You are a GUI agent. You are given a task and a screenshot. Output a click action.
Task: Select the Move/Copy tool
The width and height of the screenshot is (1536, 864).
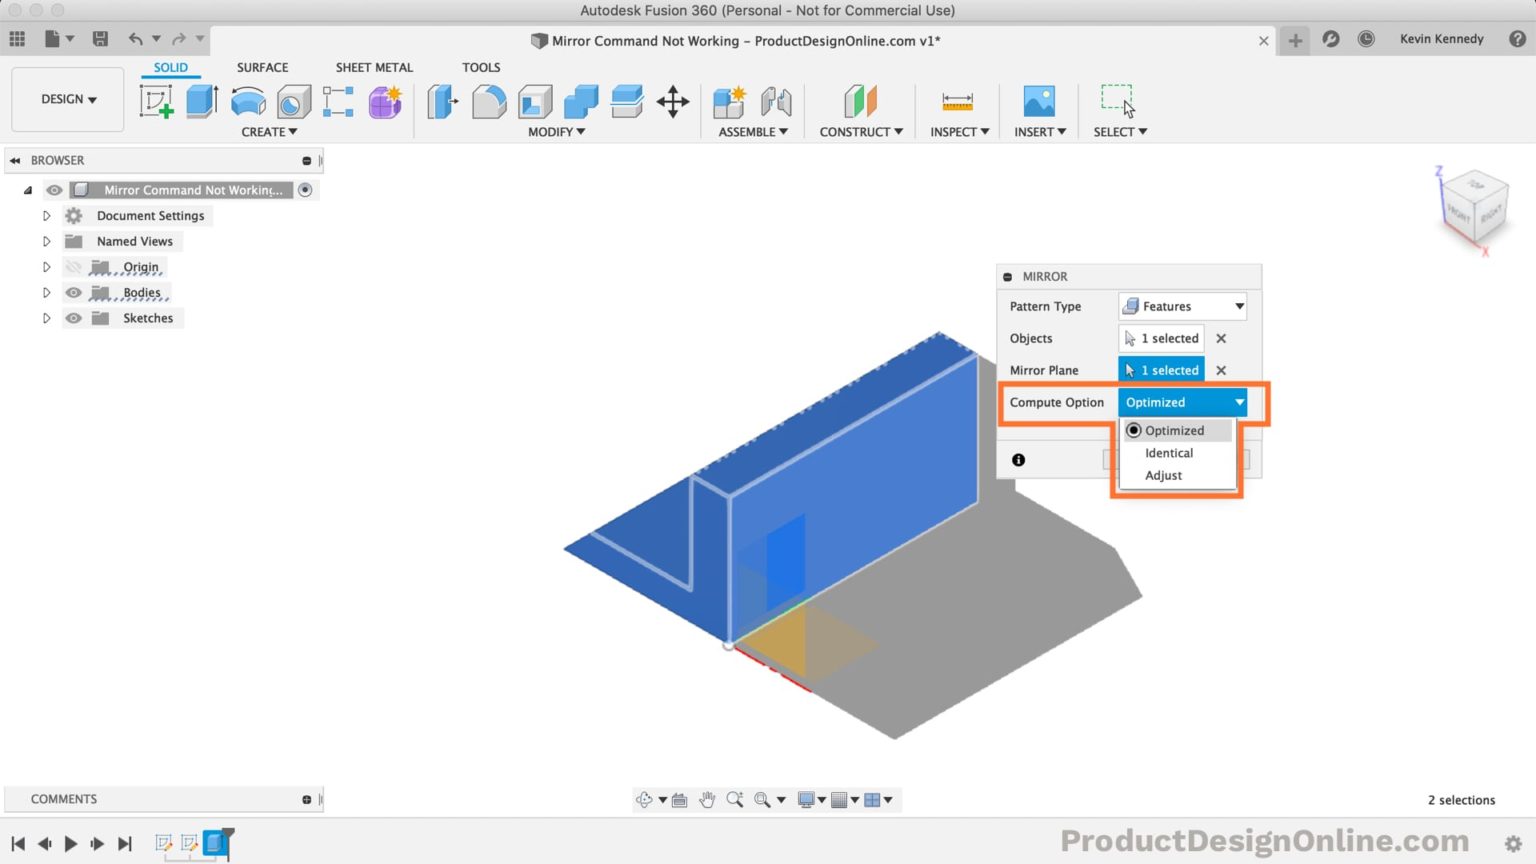click(673, 101)
